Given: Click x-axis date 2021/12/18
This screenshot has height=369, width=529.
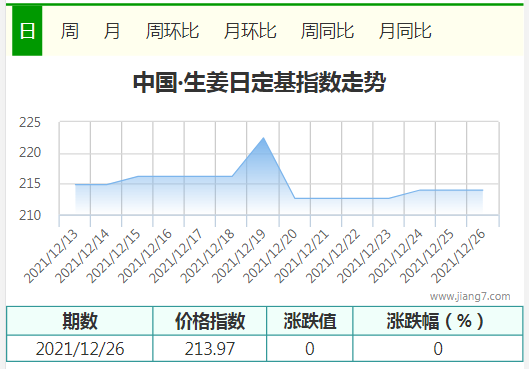Looking at the screenshot, I should 207,256.
